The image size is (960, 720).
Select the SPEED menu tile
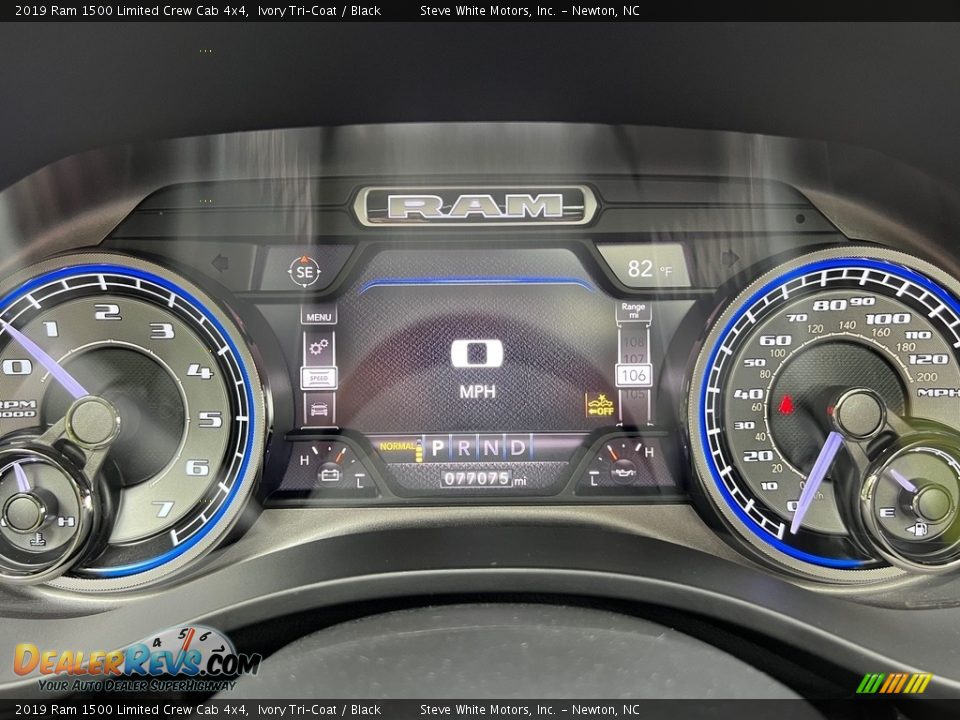point(319,378)
